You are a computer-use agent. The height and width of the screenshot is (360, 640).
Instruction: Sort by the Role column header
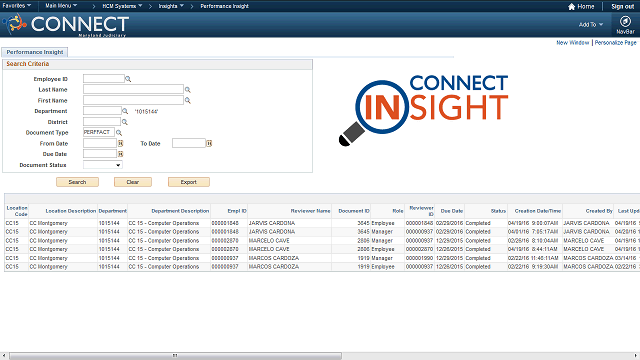pyautogui.click(x=398, y=211)
